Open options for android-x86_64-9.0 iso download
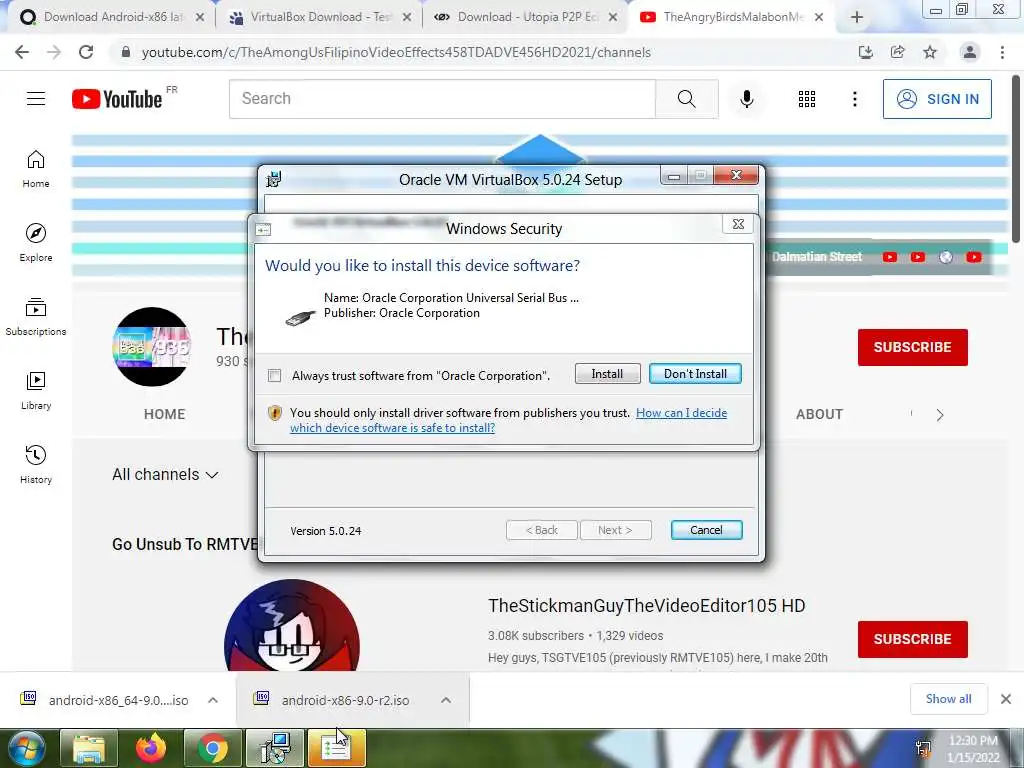This screenshot has height=768, width=1024. coord(213,700)
